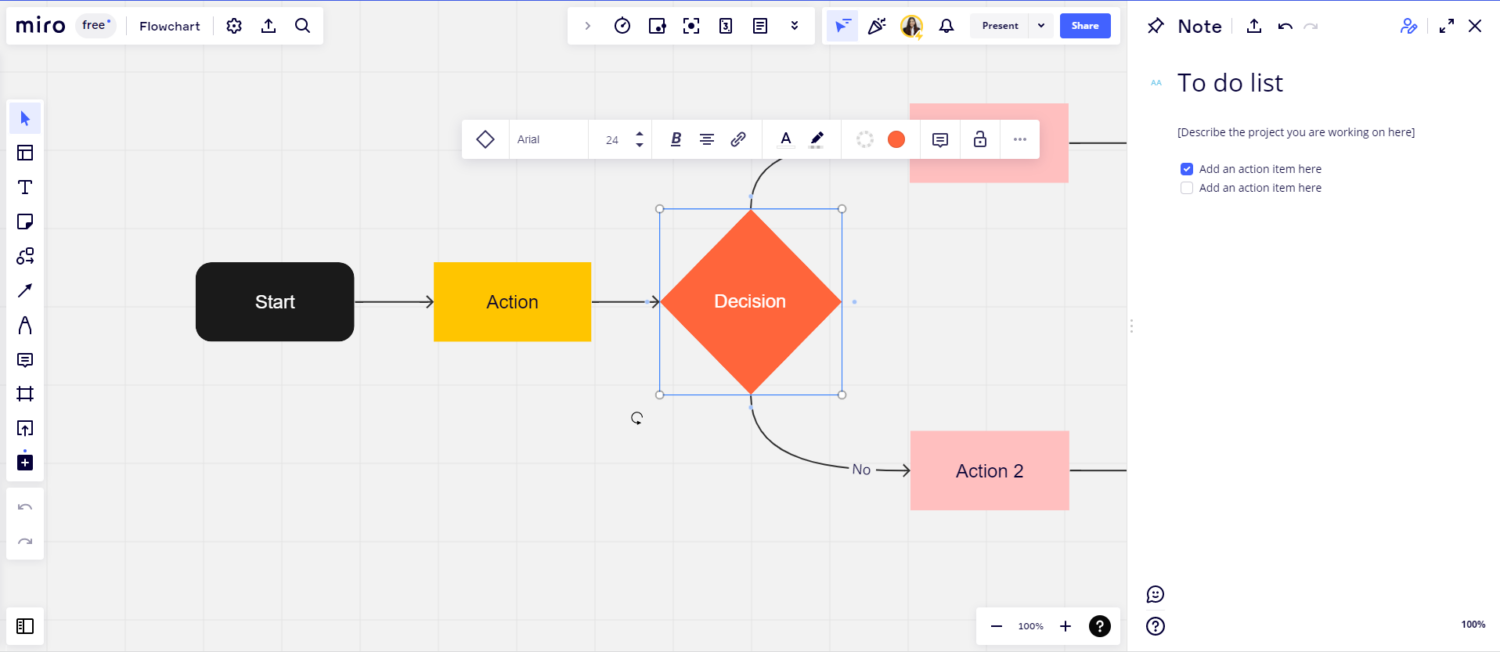Screen dimensions: 1500x652
Task: Open text highlight color option
Action: point(817,140)
